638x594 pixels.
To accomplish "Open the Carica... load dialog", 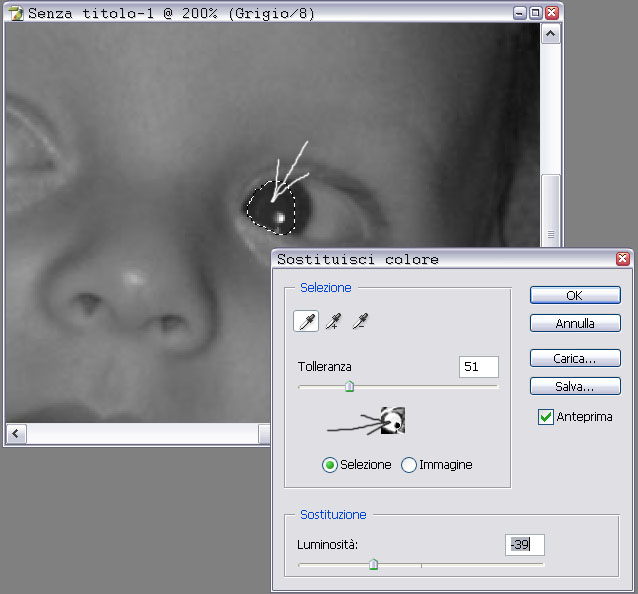I will pyautogui.click(x=575, y=358).
